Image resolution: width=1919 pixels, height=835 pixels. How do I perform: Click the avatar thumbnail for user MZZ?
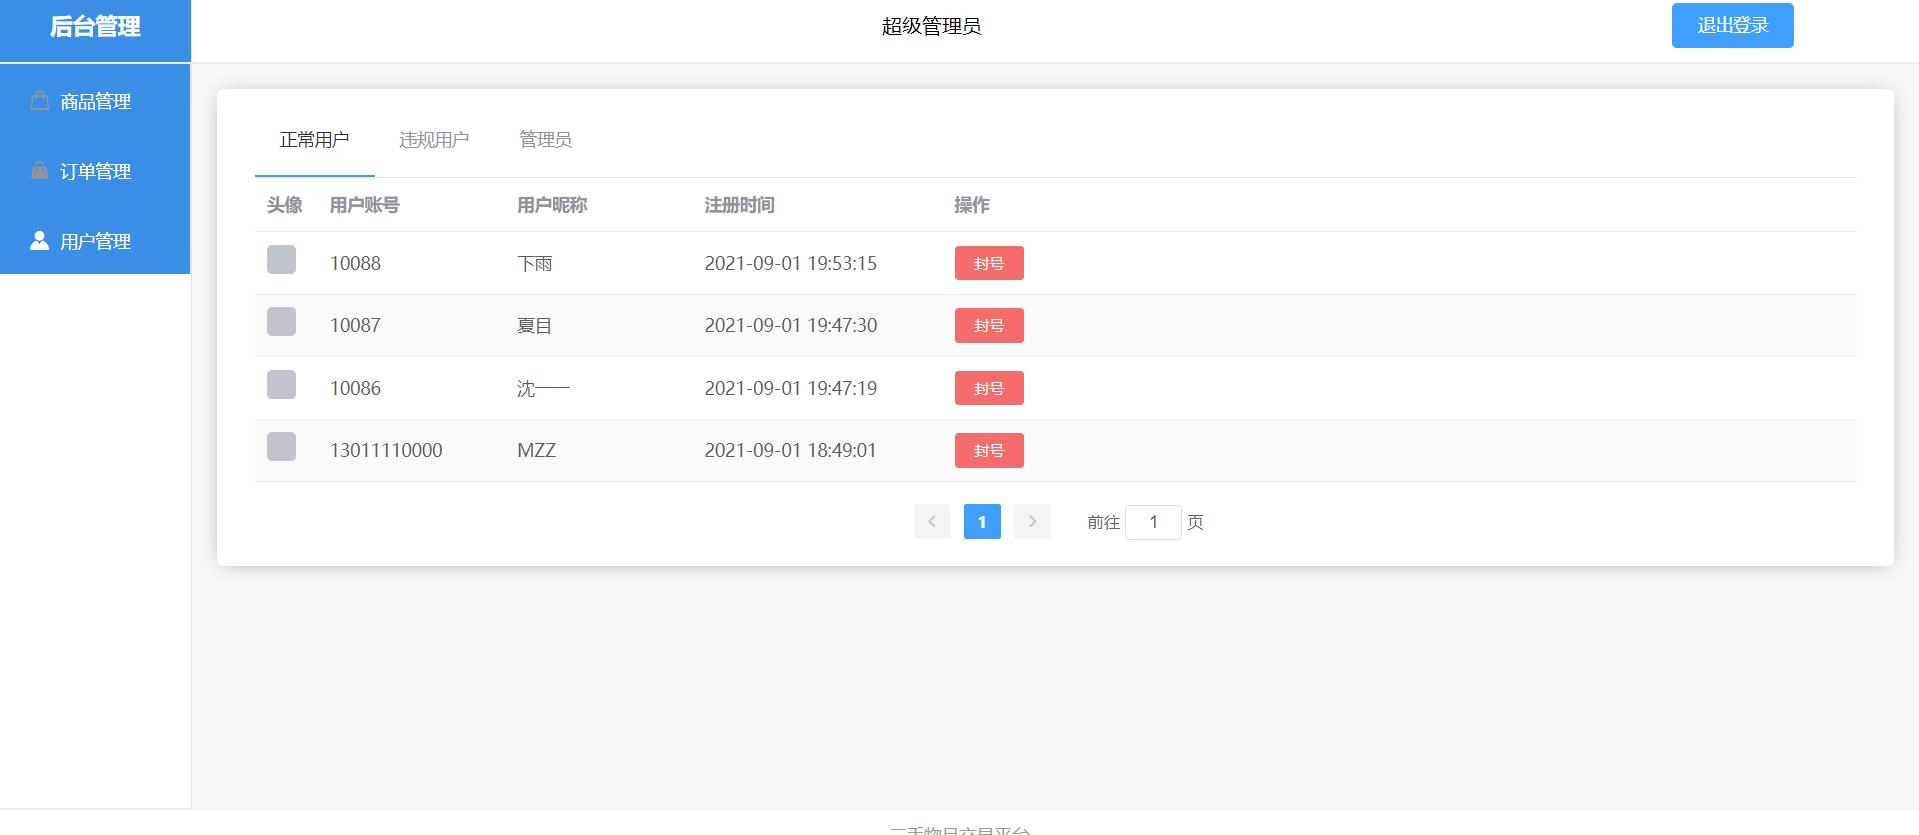[x=281, y=446]
